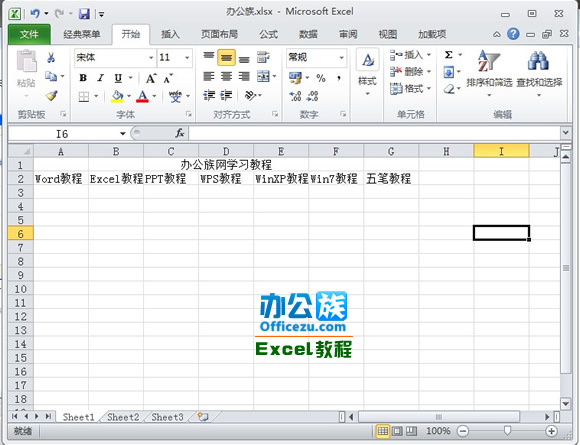Viewport: 580px width, 445px height.
Task: Switch to Page Break Preview view
Action: coord(411,431)
